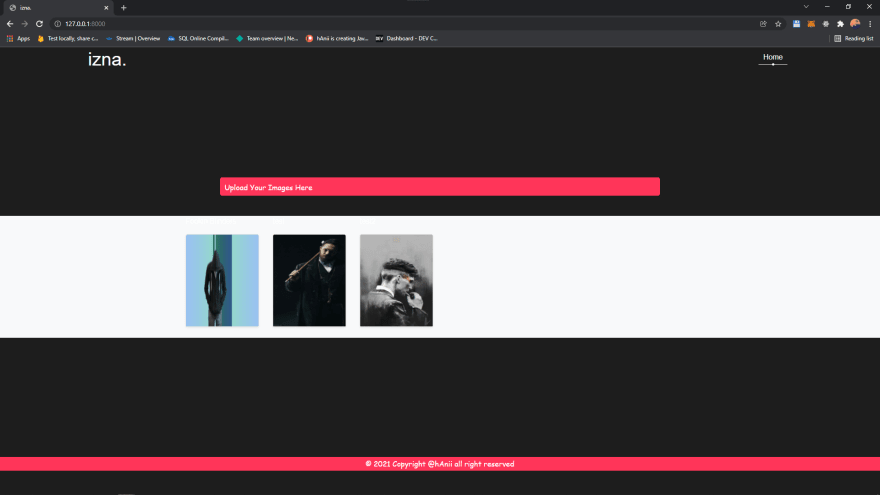The width and height of the screenshot is (880, 495).
Task: Open the Stream | Overview bookmark
Action: tap(133, 38)
